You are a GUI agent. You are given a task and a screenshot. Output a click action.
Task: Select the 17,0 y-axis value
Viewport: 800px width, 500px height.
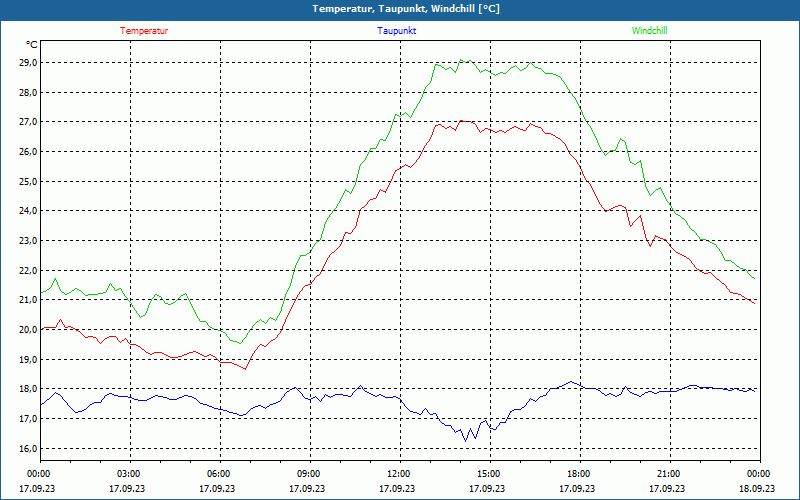point(29,418)
